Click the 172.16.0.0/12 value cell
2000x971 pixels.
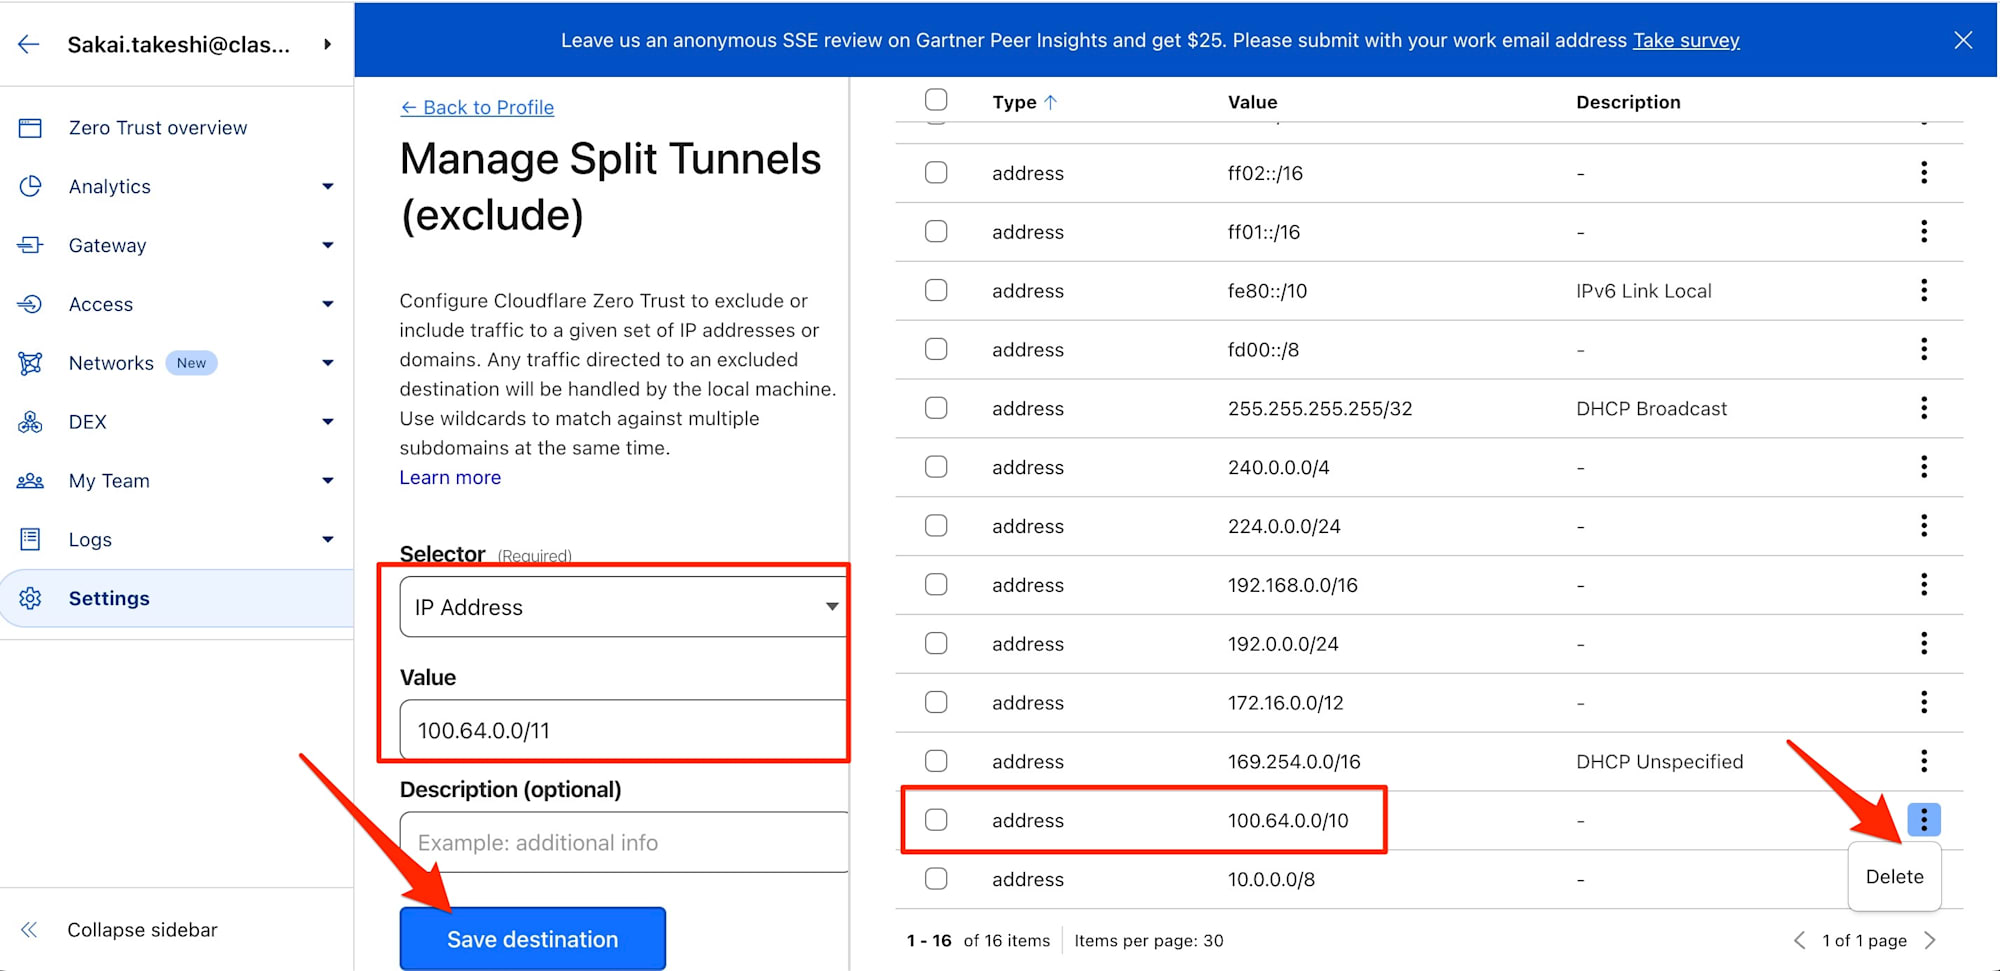1286,703
